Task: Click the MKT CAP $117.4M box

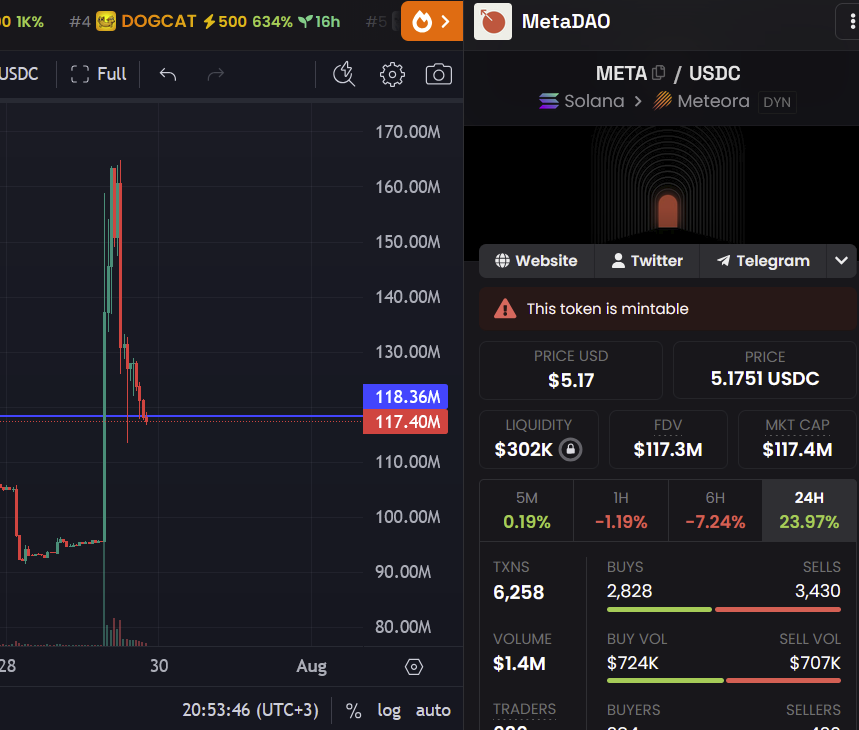Action: tap(797, 439)
